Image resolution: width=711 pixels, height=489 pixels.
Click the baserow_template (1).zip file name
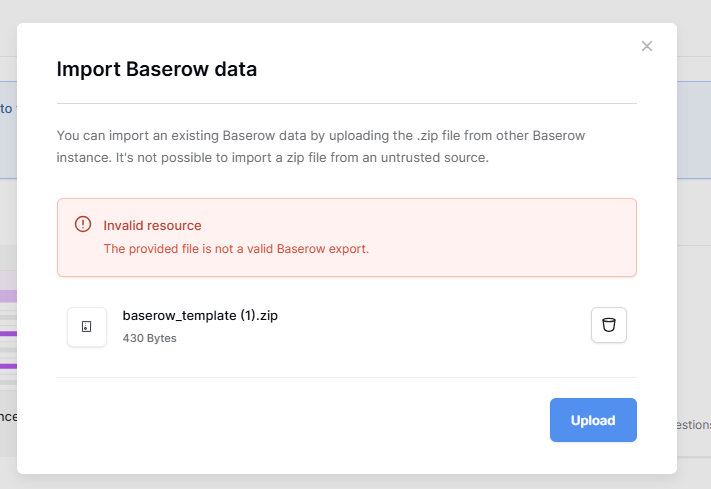200,315
